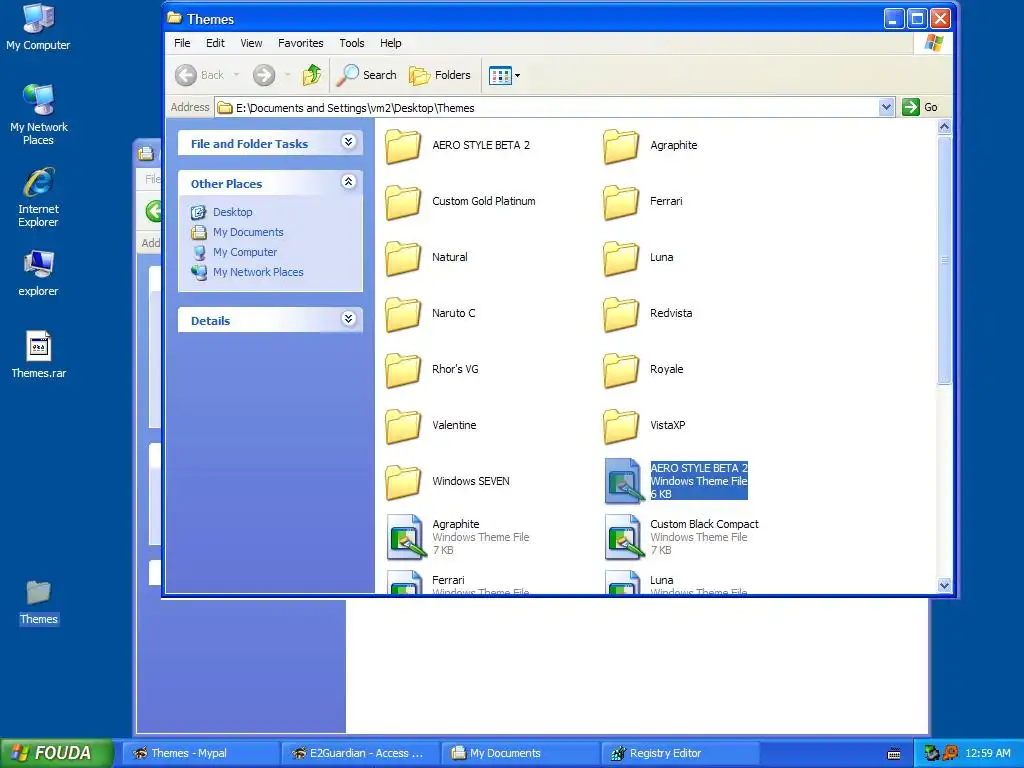Screen dimensions: 1024x768
Task: Open the Ferrari folder
Action: pos(643,201)
